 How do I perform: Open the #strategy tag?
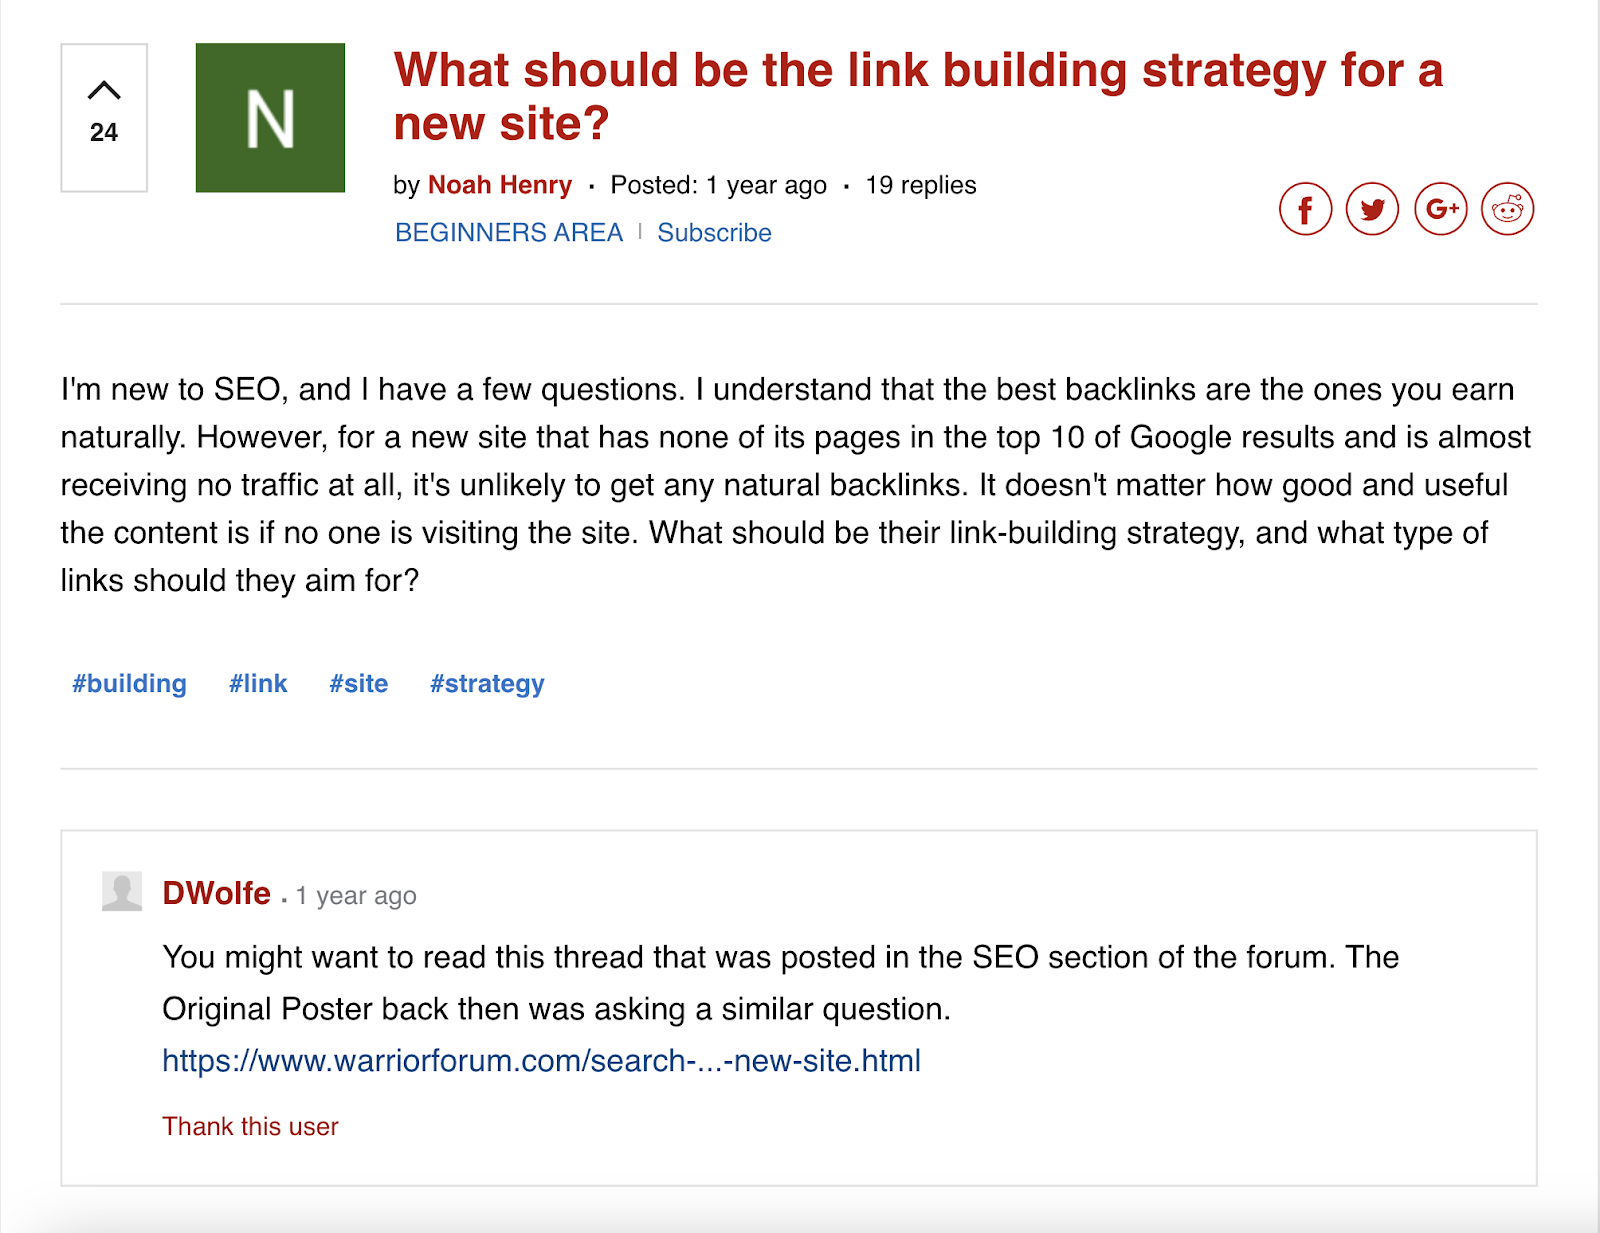tap(487, 684)
